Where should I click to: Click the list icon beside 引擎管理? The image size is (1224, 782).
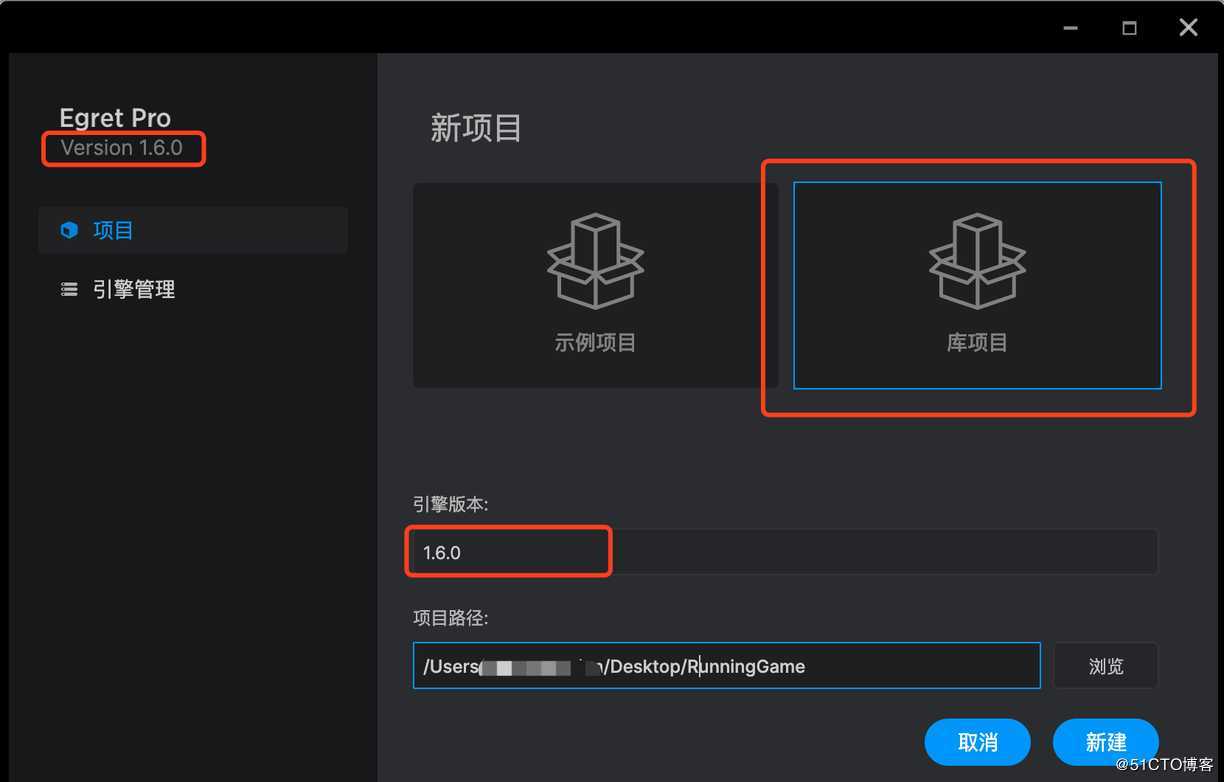click(69, 289)
